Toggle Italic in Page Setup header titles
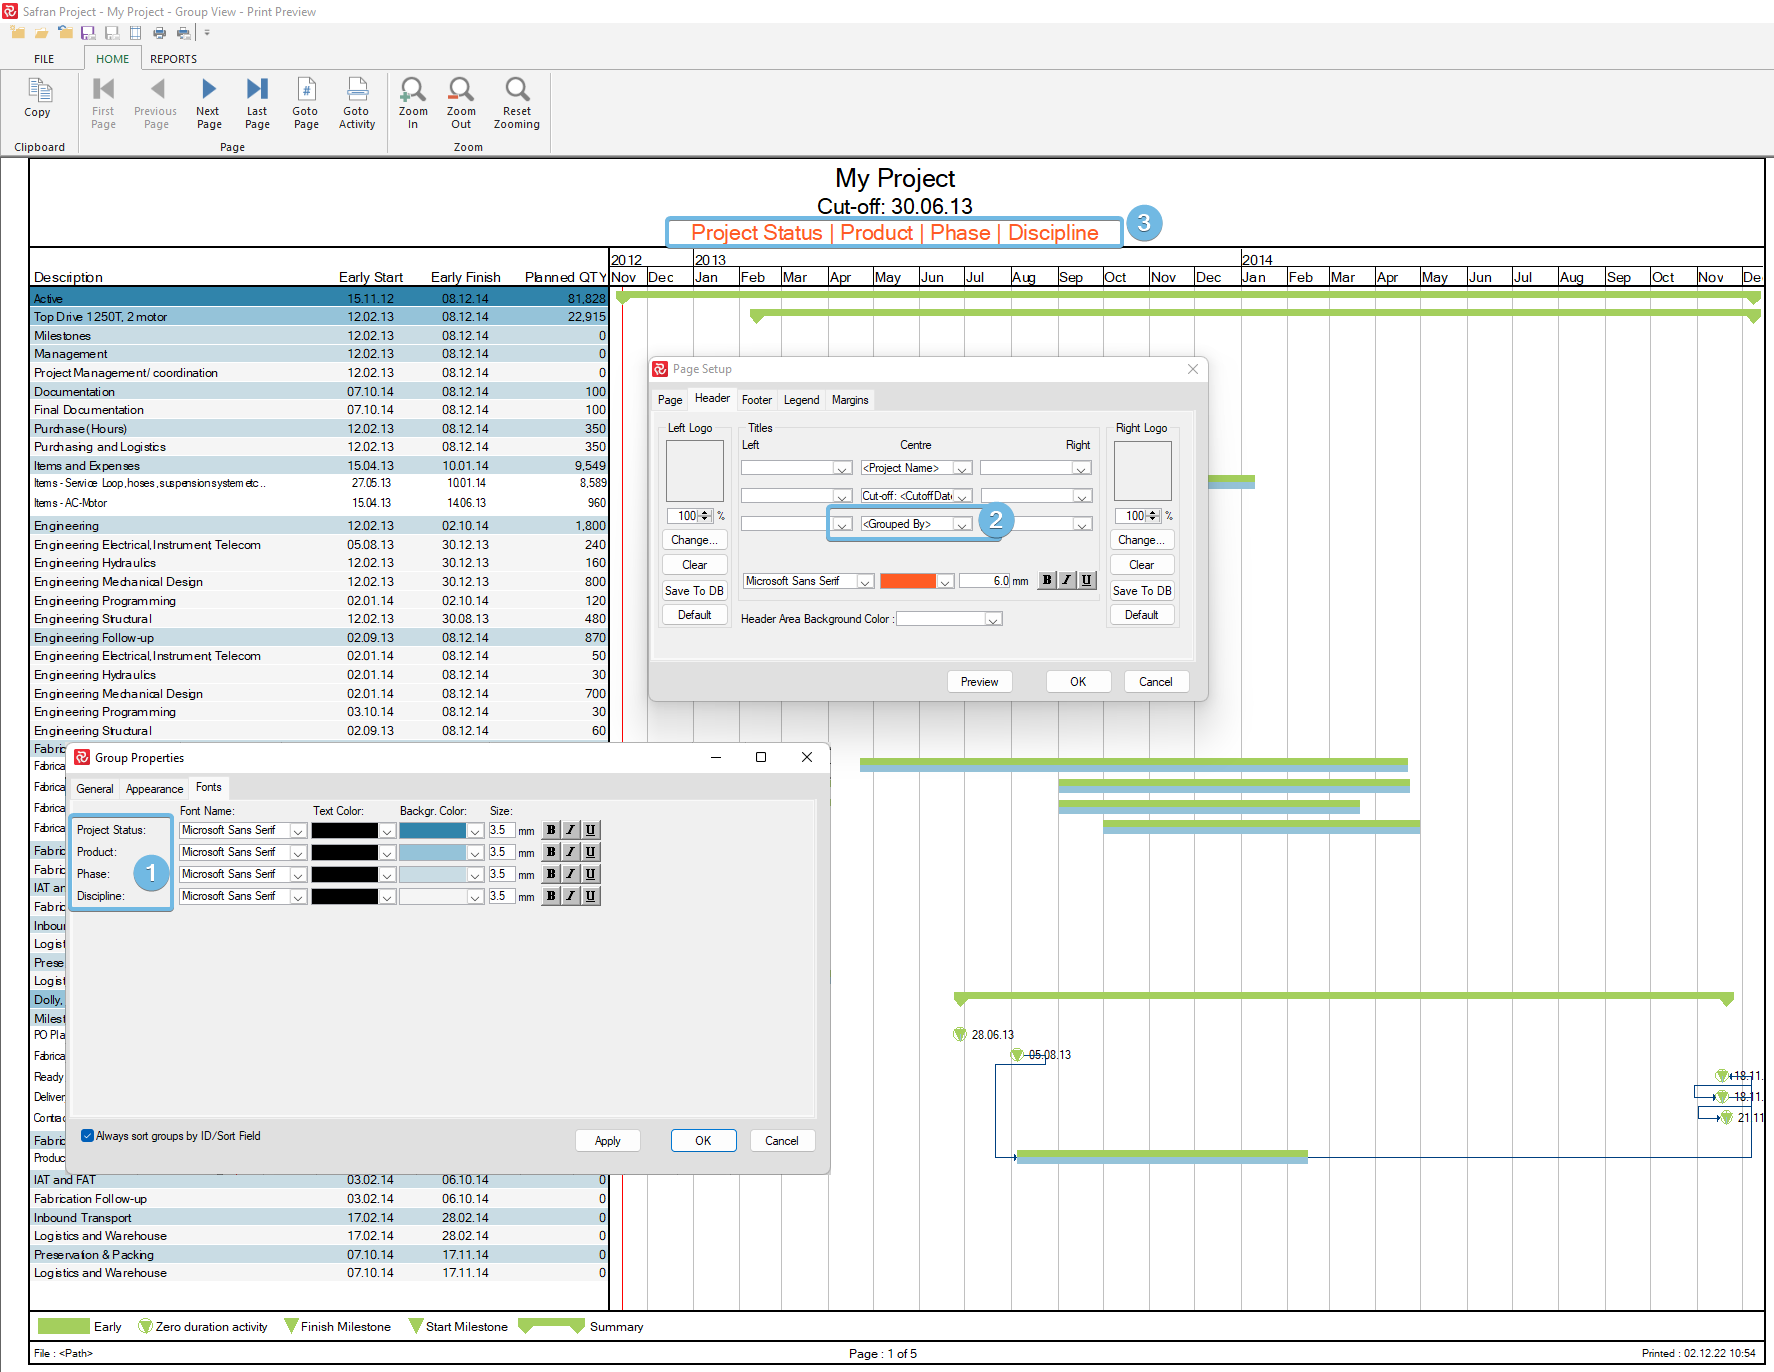 pos(1067,580)
